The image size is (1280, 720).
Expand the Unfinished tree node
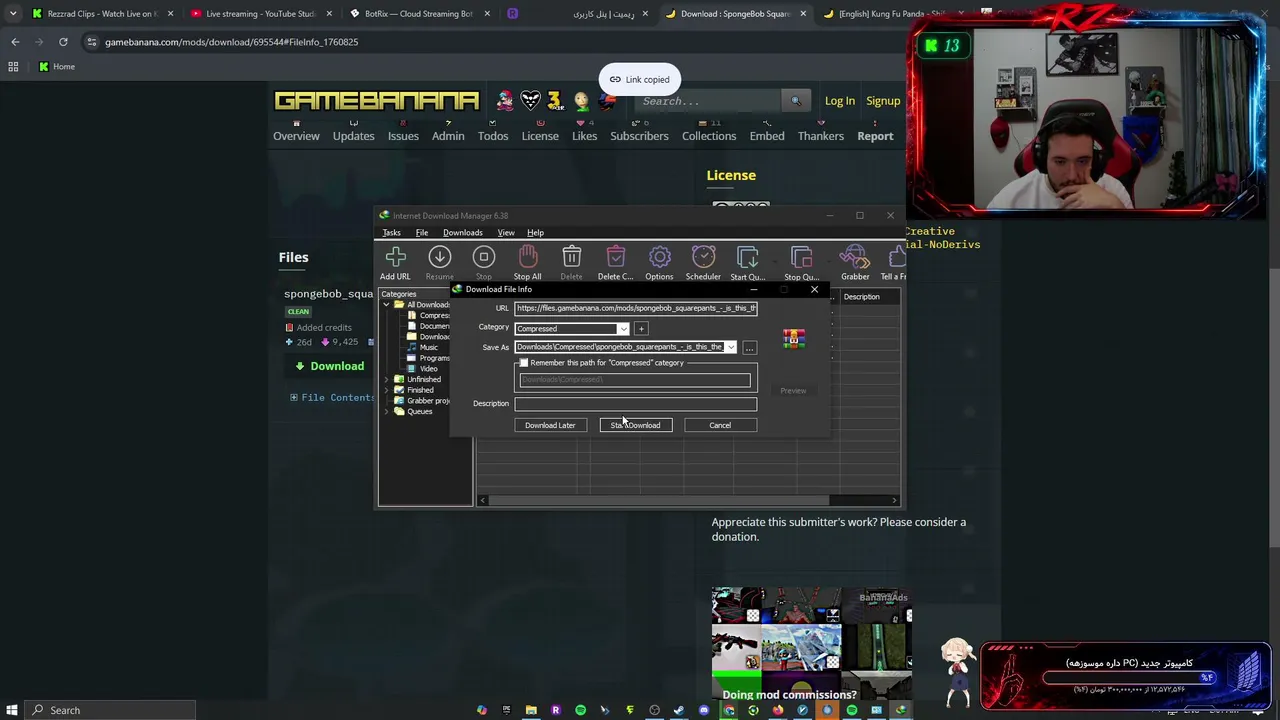point(387,380)
